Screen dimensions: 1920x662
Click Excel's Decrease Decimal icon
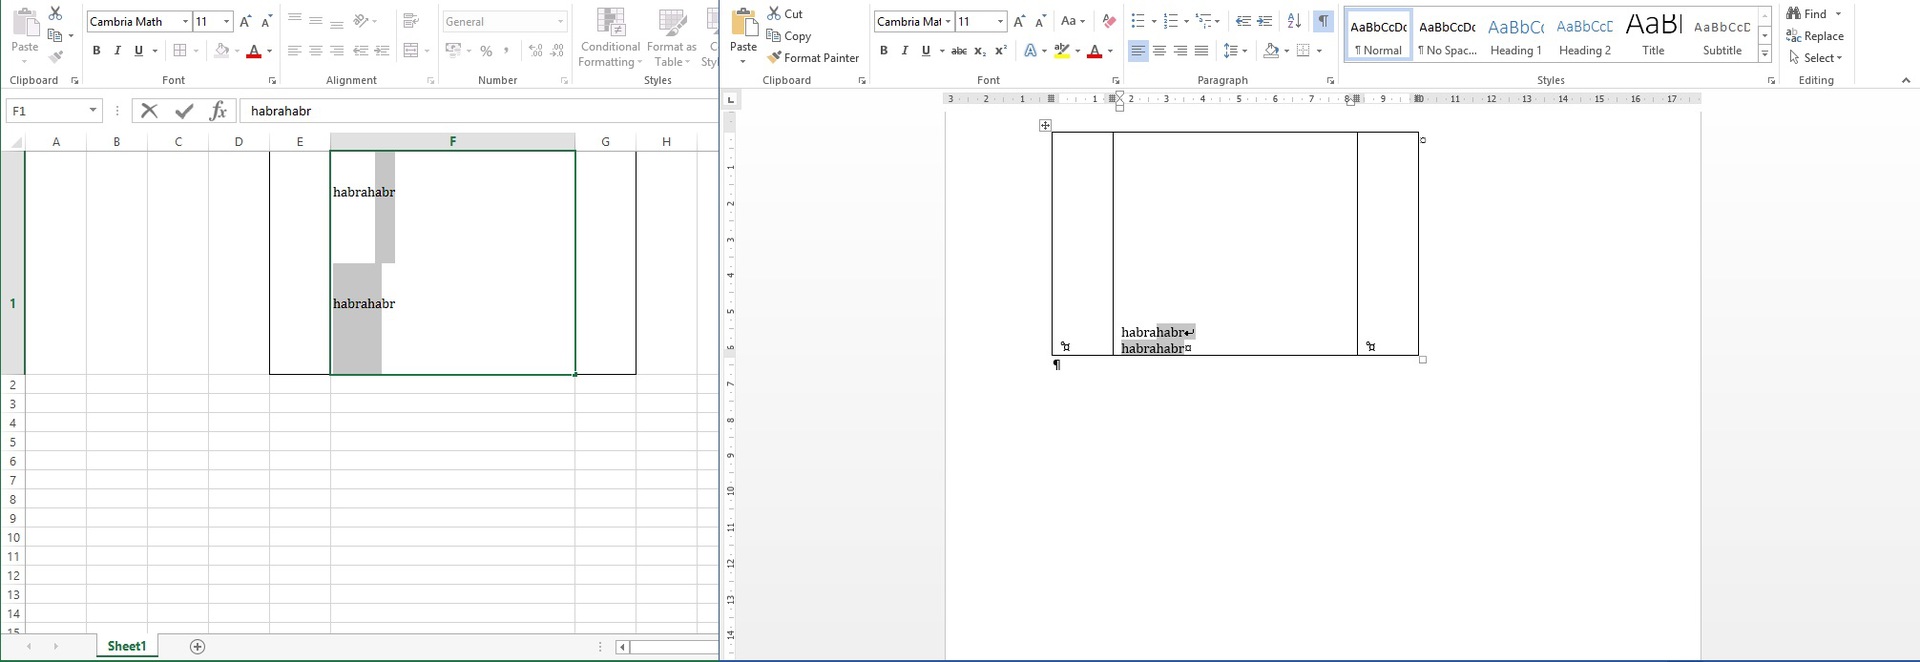(x=557, y=50)
